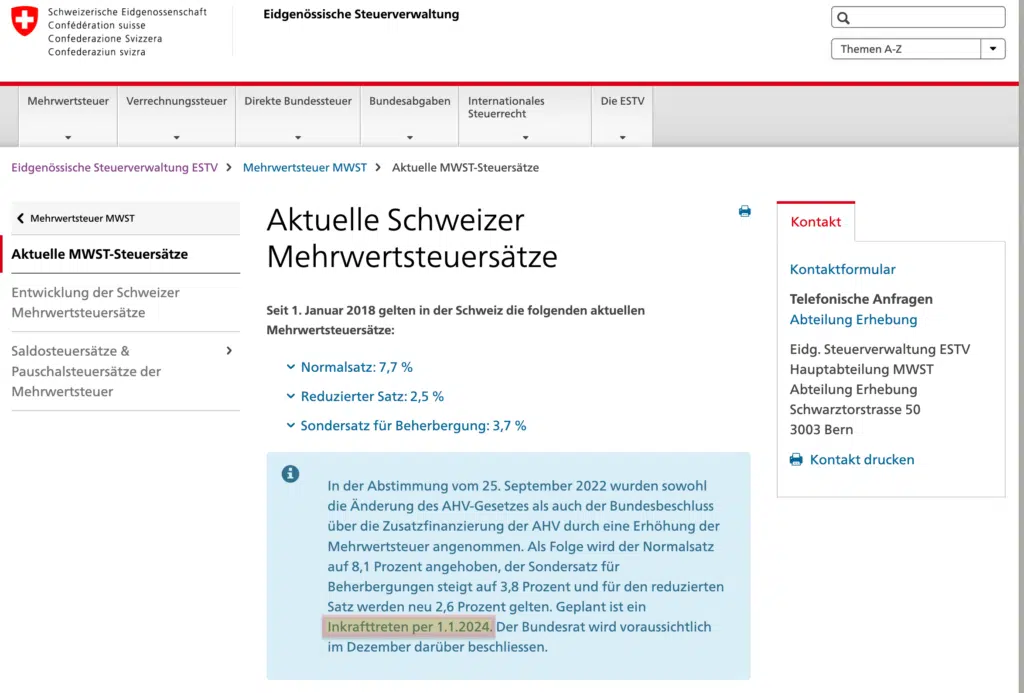This screenshot has width=1024, height=693.
Task: Print the page via printer icon
Action: coord(744,211)
